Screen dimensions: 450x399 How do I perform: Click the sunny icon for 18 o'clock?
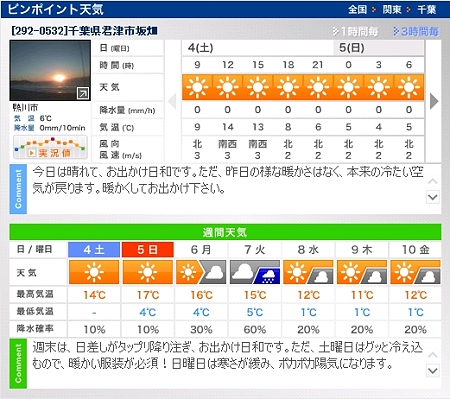pos(288,87)
